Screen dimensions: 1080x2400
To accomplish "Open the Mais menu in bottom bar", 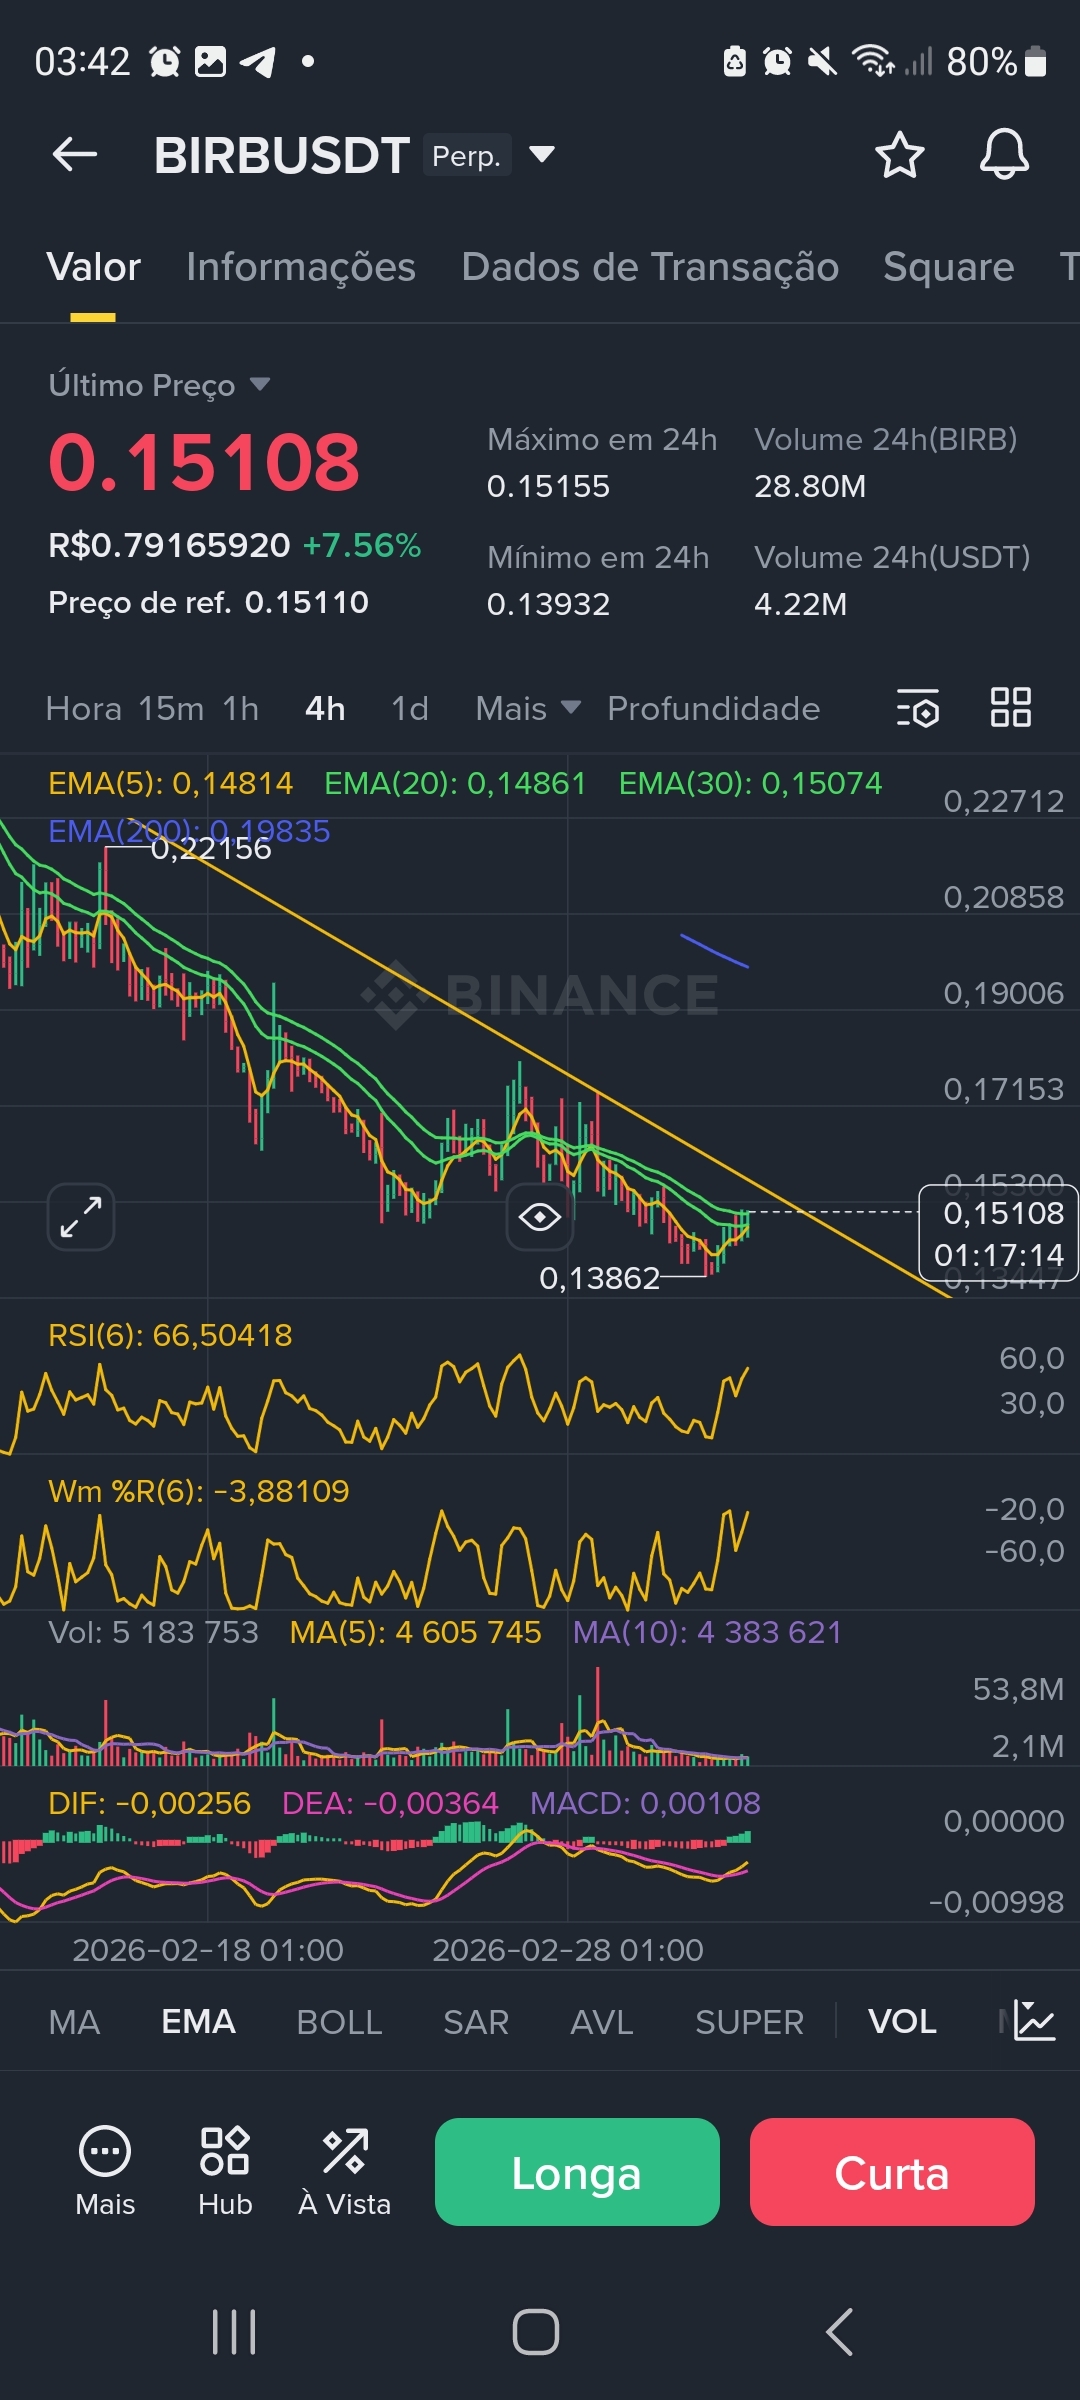I will [x=105, y=2172].
